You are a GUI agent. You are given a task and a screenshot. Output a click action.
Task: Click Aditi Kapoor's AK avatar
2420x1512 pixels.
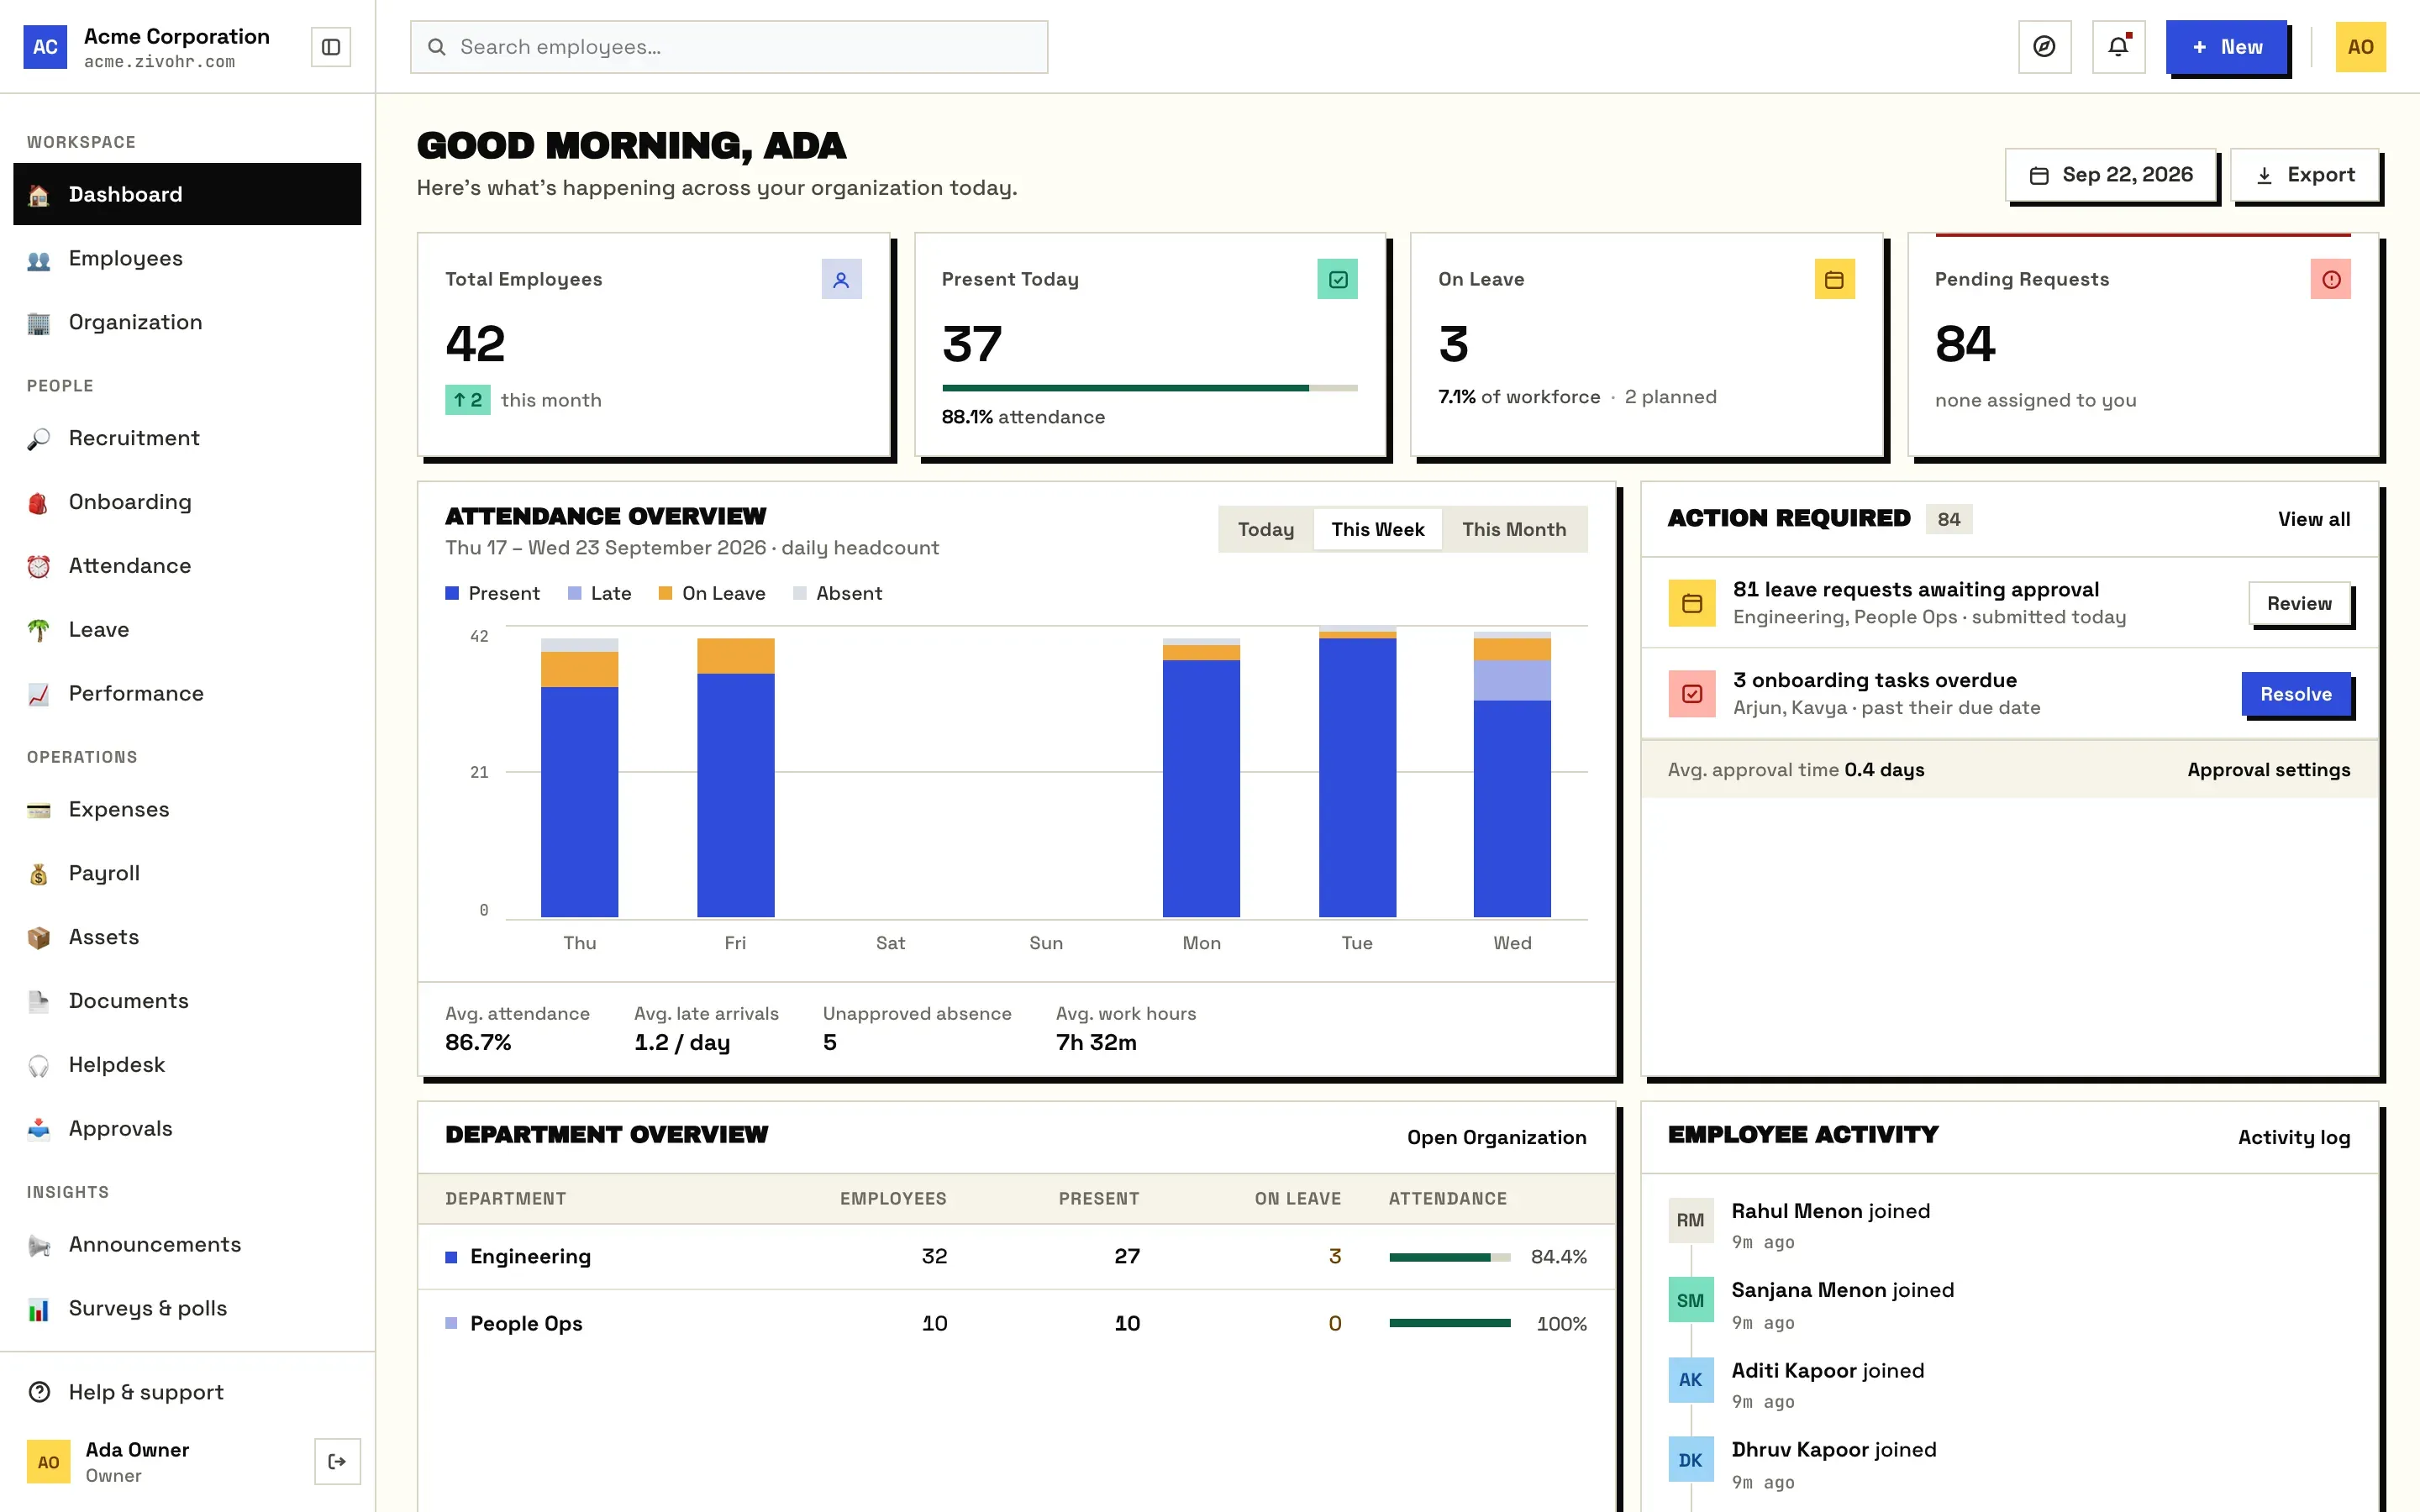click(x=1690, y=1380)
